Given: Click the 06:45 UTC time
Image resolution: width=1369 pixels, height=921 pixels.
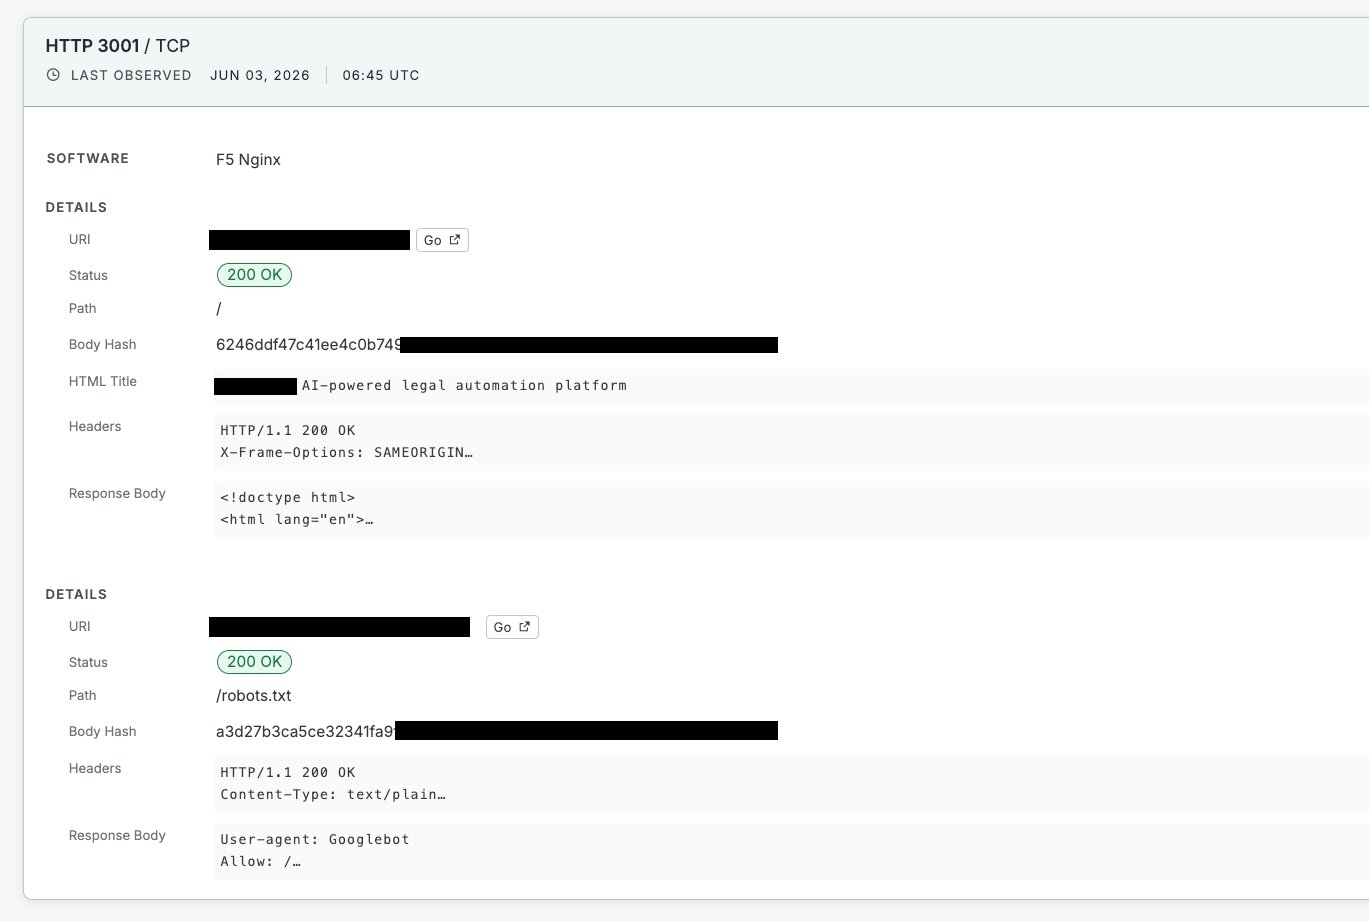Looking at the screenshot, I should click(x=381, y=75).
